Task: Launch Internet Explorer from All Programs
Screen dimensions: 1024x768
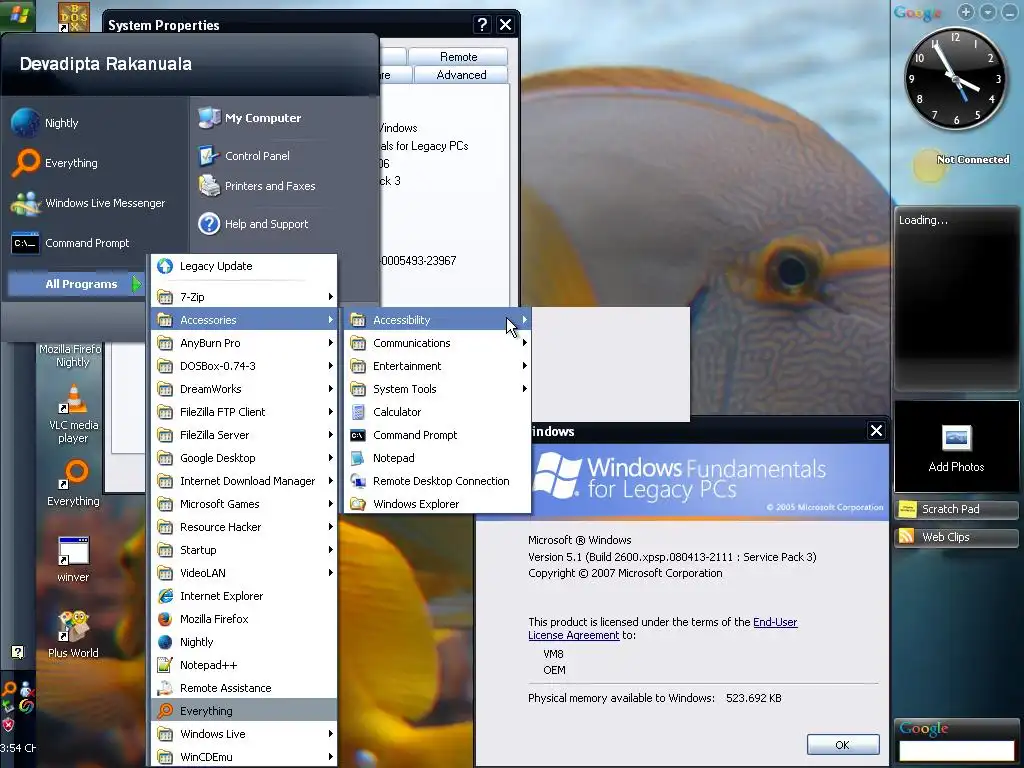Action: pos(244,596)
